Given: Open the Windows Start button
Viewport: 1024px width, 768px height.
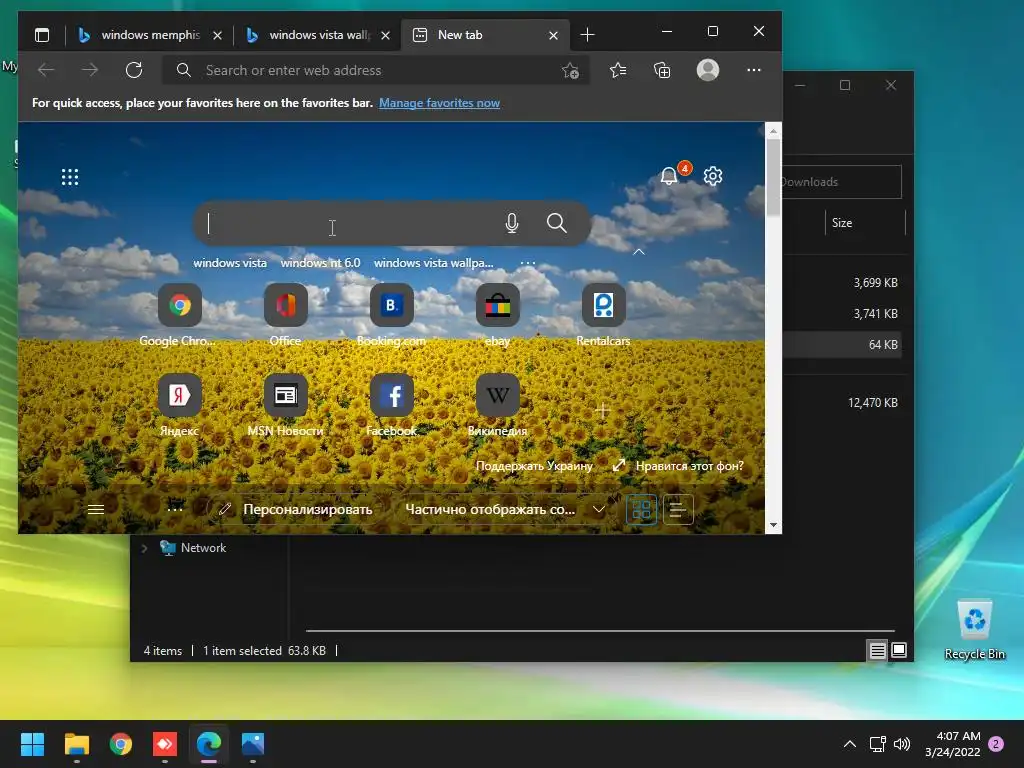Looking at the screenshot, I should click(x=32, y=744).
